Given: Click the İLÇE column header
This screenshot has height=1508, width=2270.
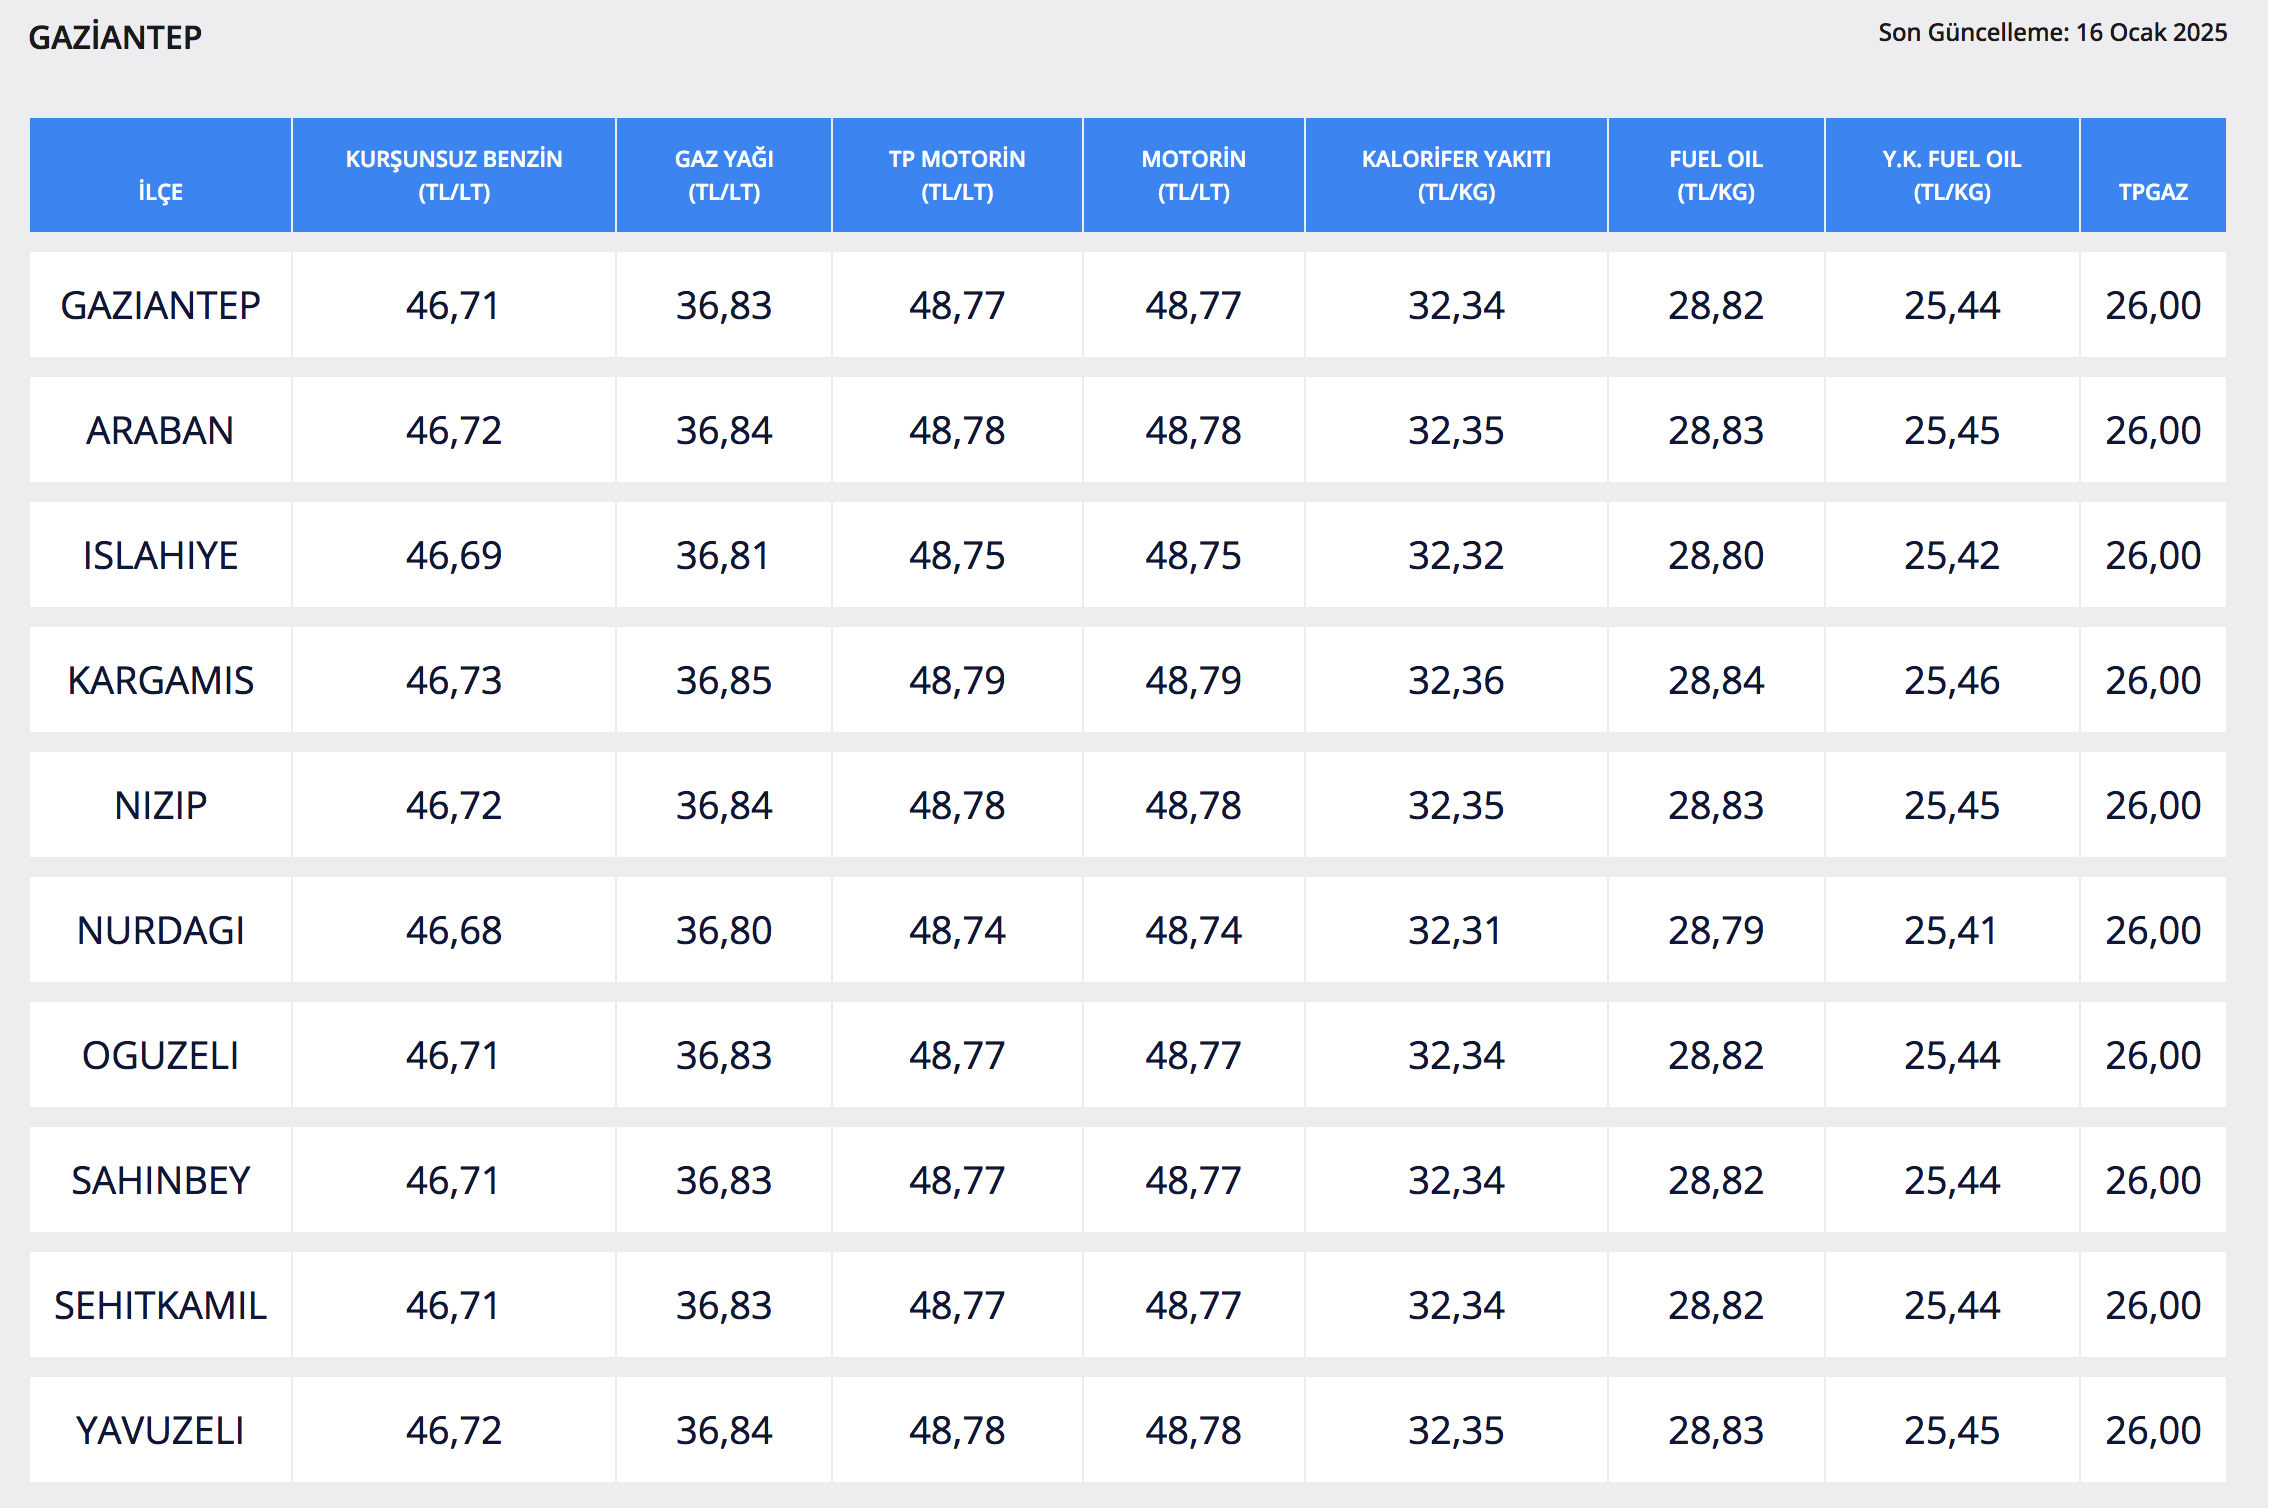Looking at the screenshot, I should coord(160,191).
